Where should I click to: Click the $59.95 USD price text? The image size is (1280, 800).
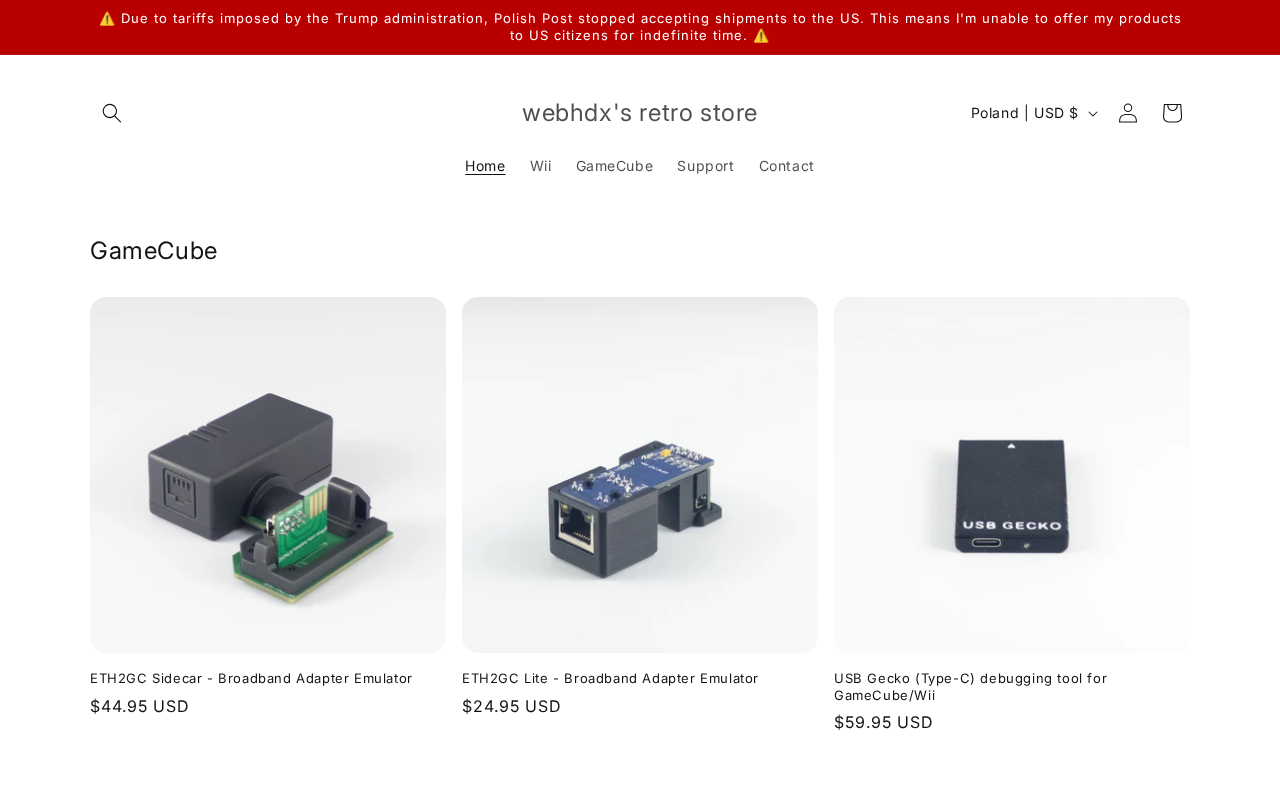[x=883, y=722]
